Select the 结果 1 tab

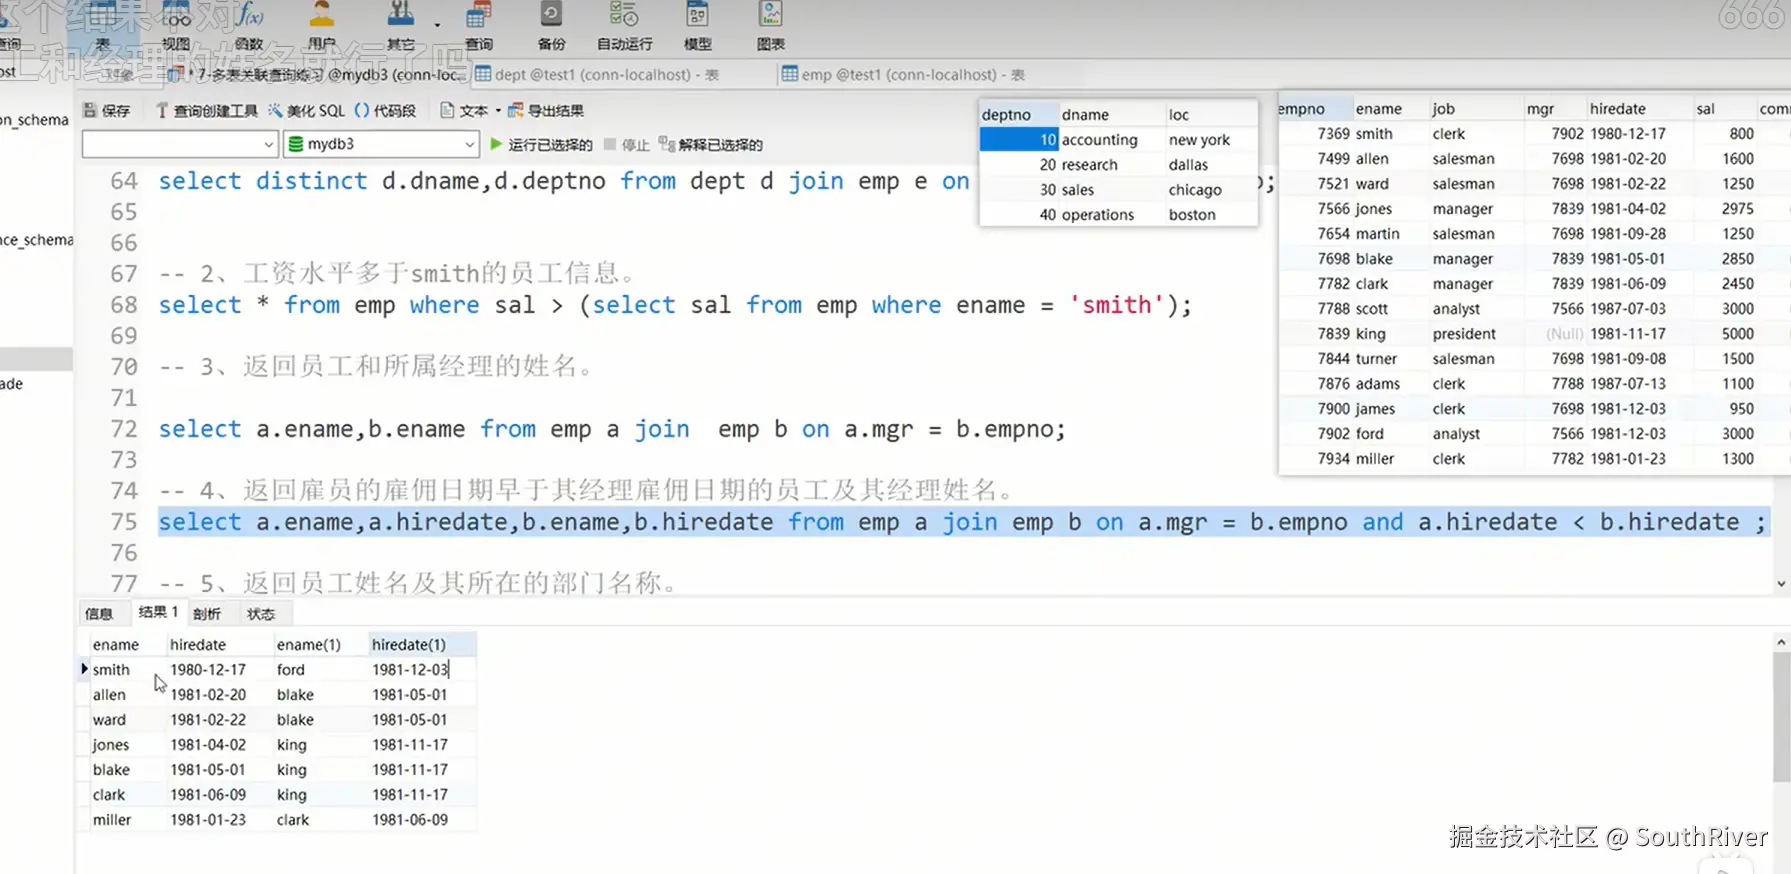(158, 612)
